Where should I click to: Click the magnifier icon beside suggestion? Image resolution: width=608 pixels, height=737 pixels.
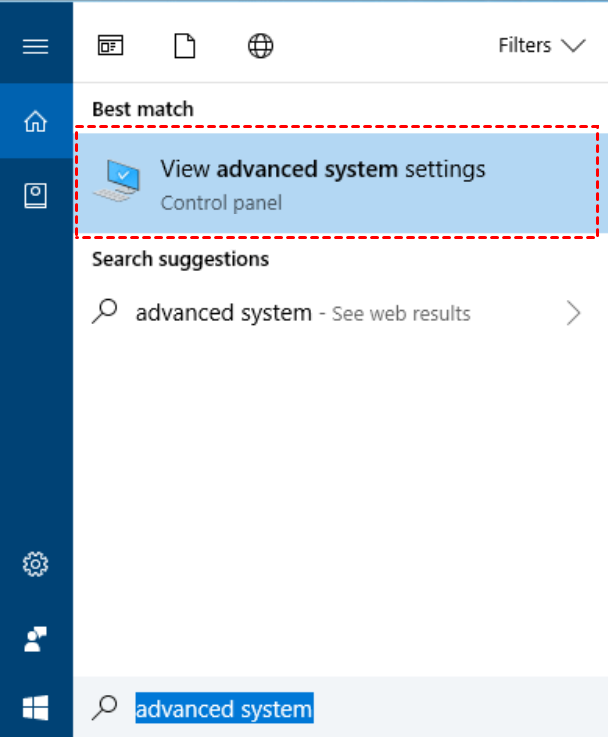[104, 312]
